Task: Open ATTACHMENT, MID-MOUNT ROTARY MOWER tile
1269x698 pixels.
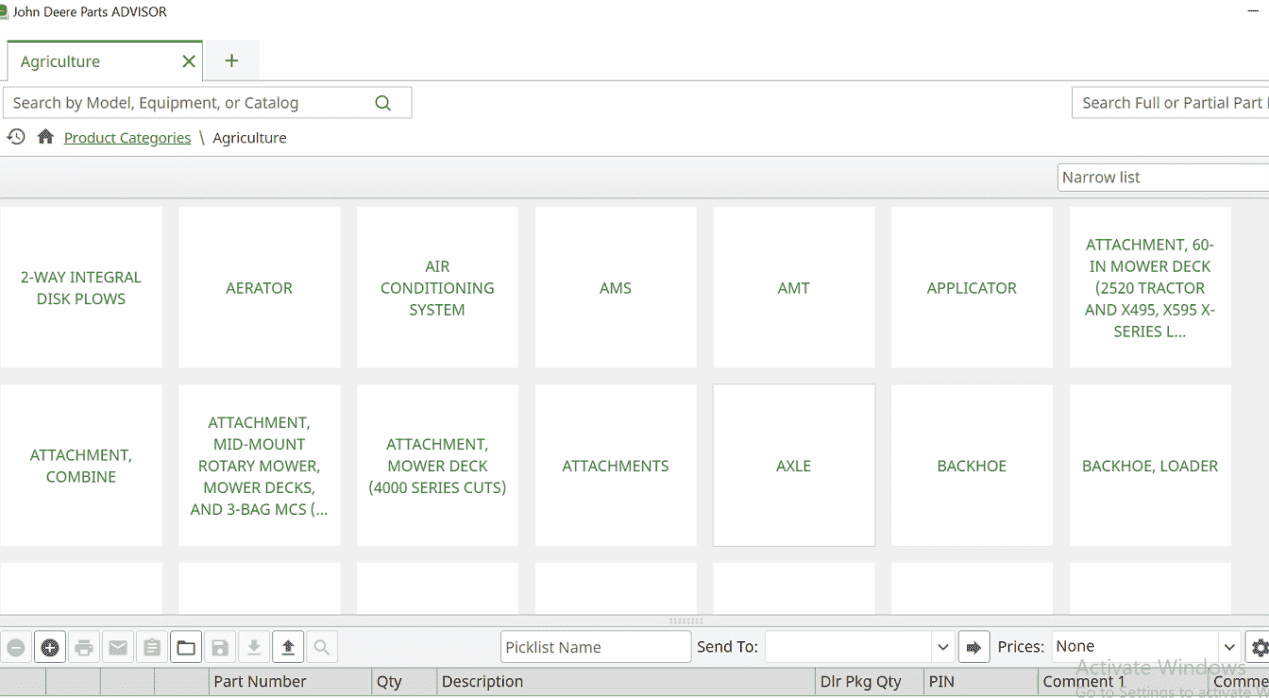Action: (x=259, y=466)
